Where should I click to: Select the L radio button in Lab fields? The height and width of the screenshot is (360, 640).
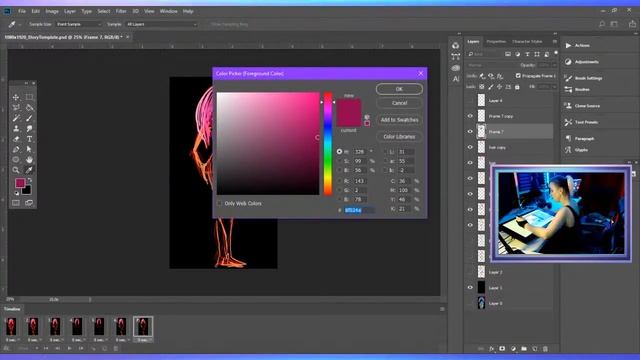385,151
